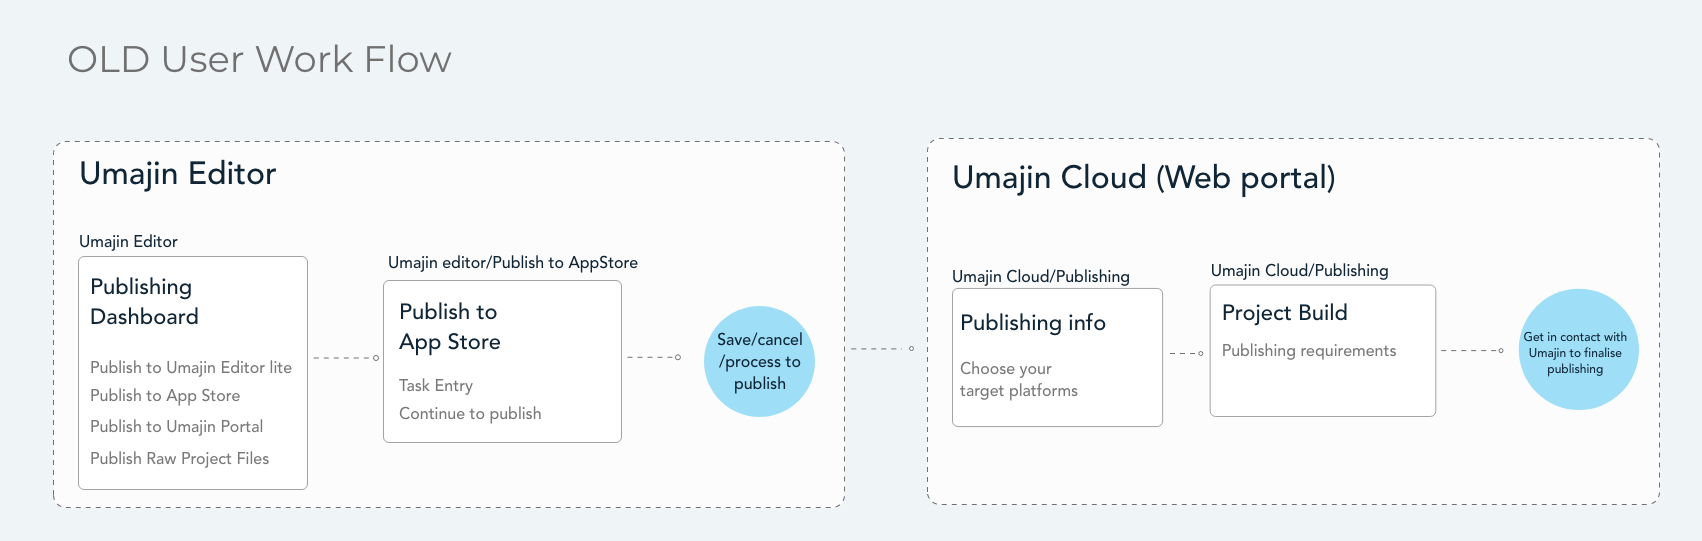Click the 'Get in contact with Umajin' circle
Image resolution: width=1702 pixels, height=541 pixels.
pos(1578,350)
